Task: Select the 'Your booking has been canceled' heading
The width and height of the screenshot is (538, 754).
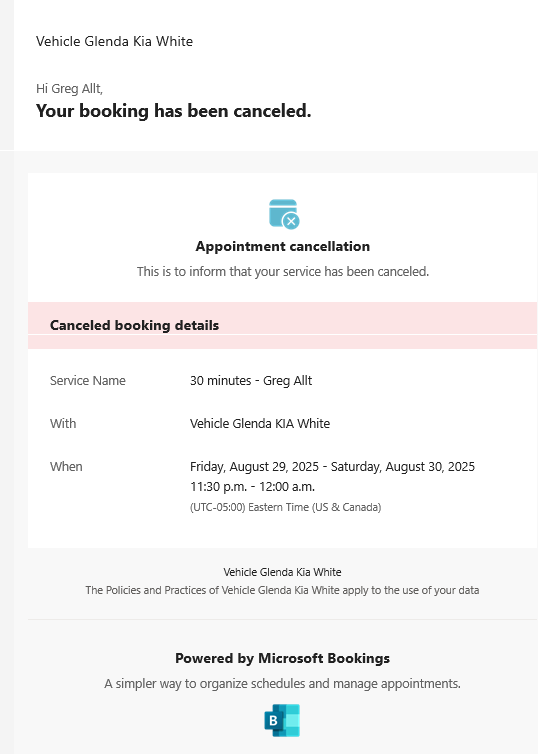Action: coord(174,111)
